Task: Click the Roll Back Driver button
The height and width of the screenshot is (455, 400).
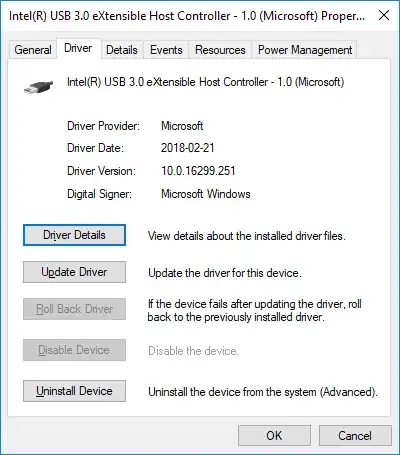Action: click(x=74, y=309)
